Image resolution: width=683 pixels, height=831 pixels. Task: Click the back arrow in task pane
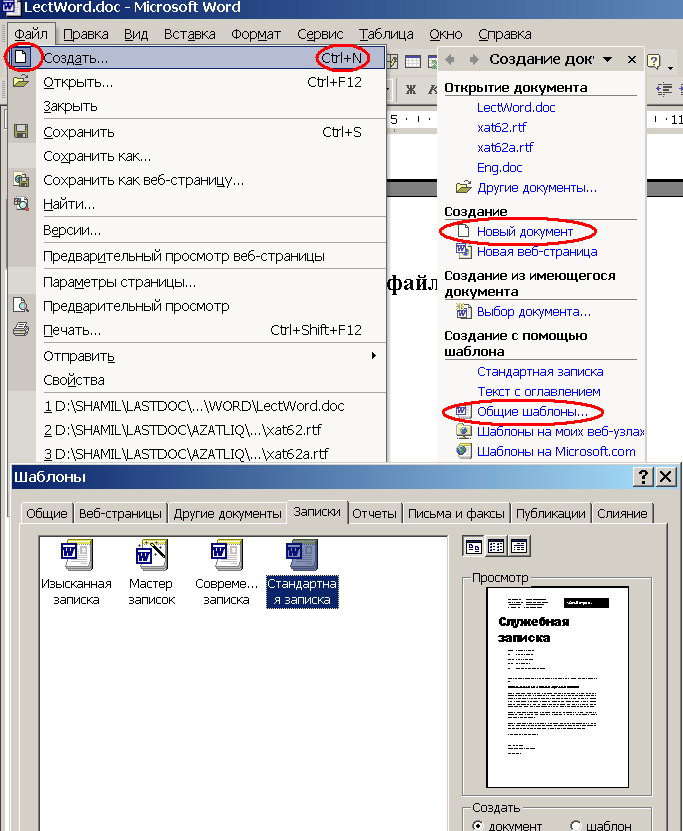tap(450, 59)
